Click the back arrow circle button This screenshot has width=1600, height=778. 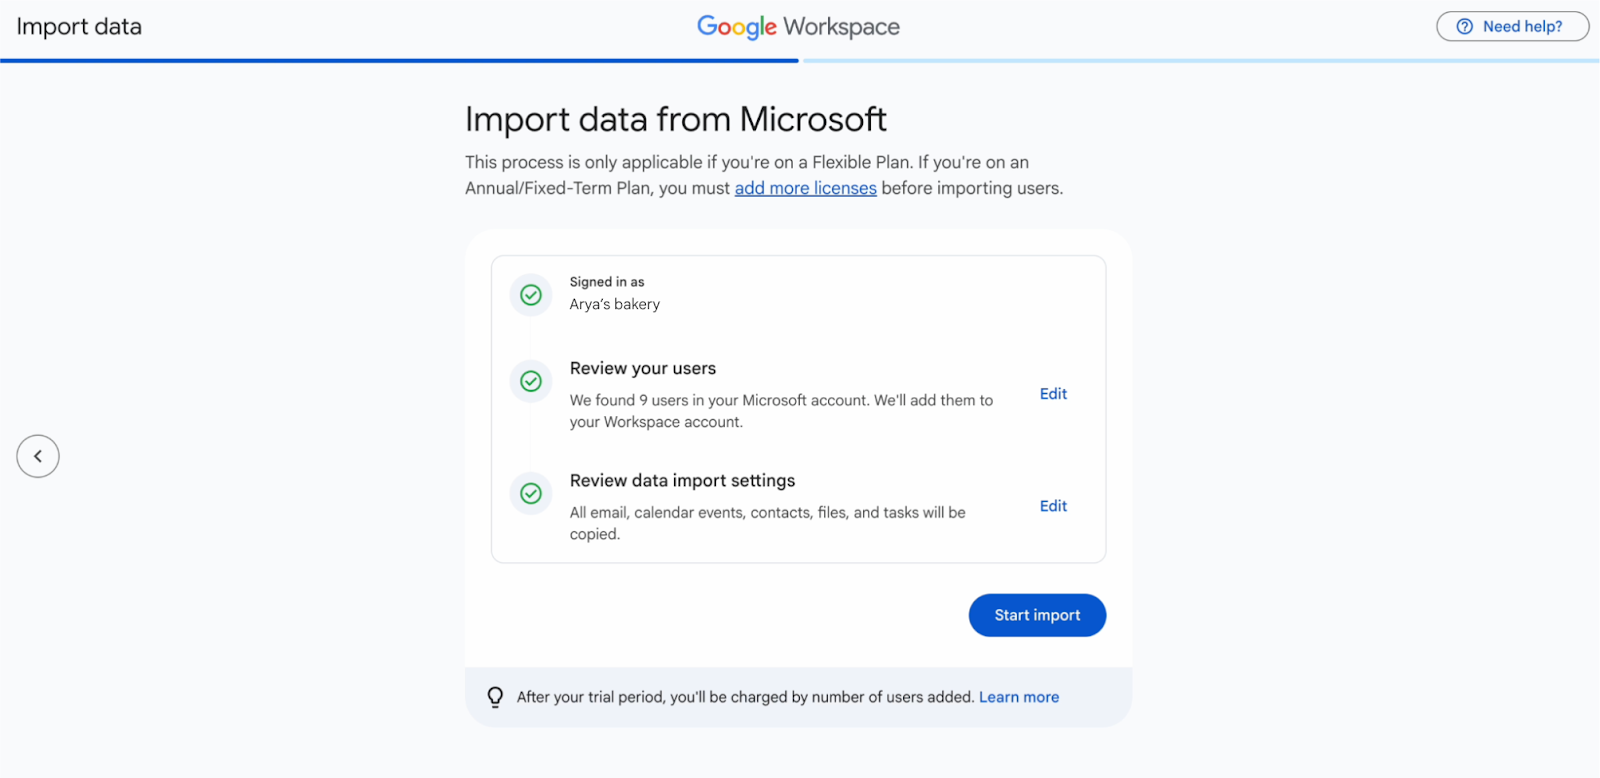38,456
